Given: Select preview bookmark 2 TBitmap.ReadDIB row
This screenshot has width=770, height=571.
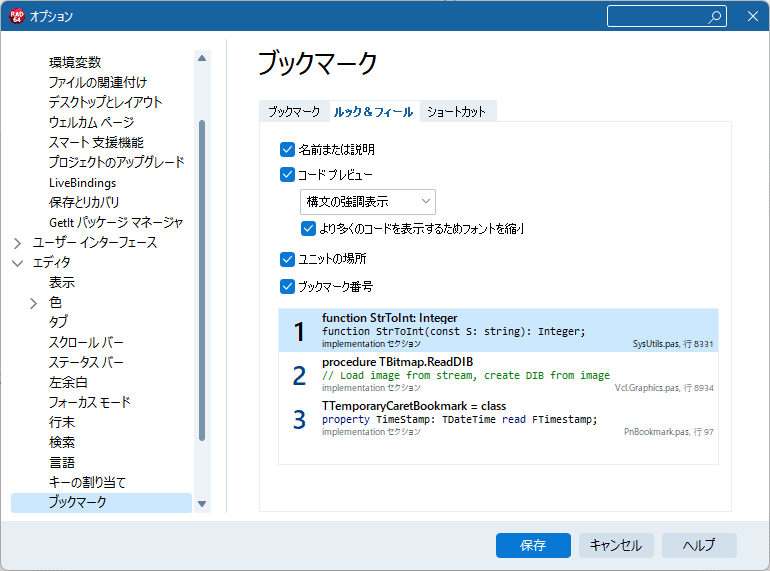Looking at the screenshot, I should (x=498, y=375).
